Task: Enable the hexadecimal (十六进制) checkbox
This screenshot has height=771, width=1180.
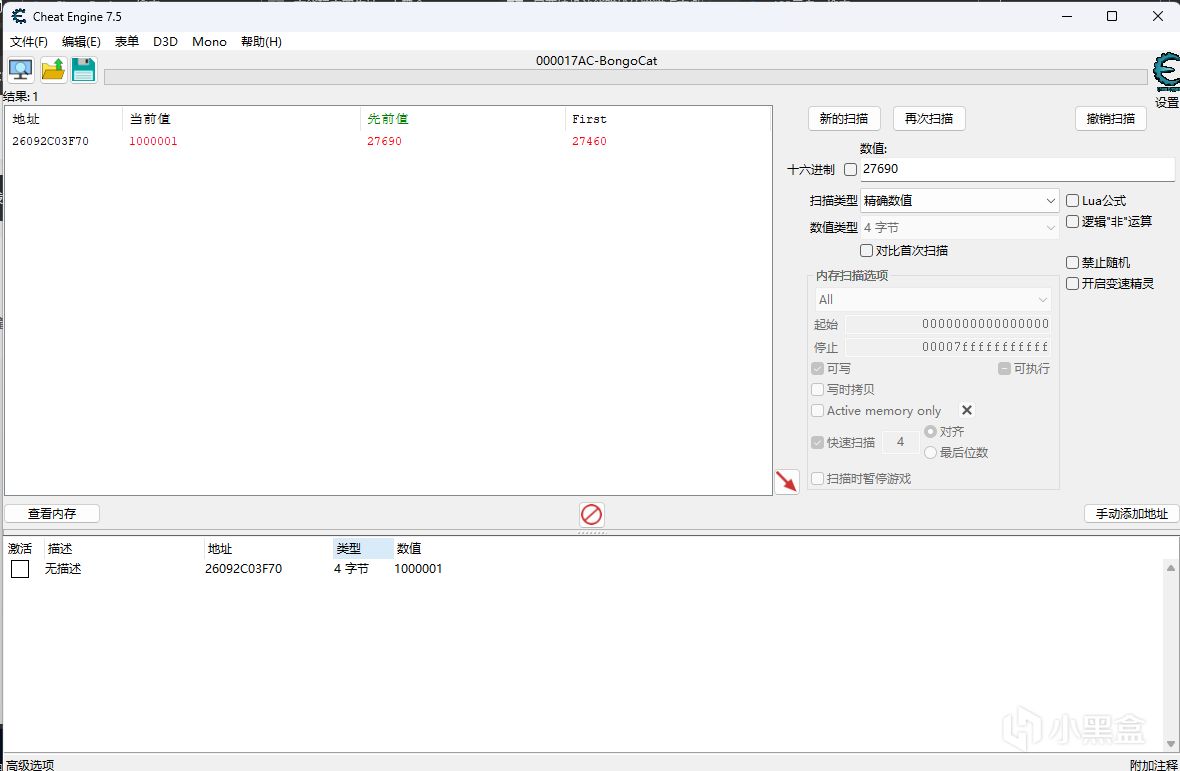Action: [x=850, y=169]
